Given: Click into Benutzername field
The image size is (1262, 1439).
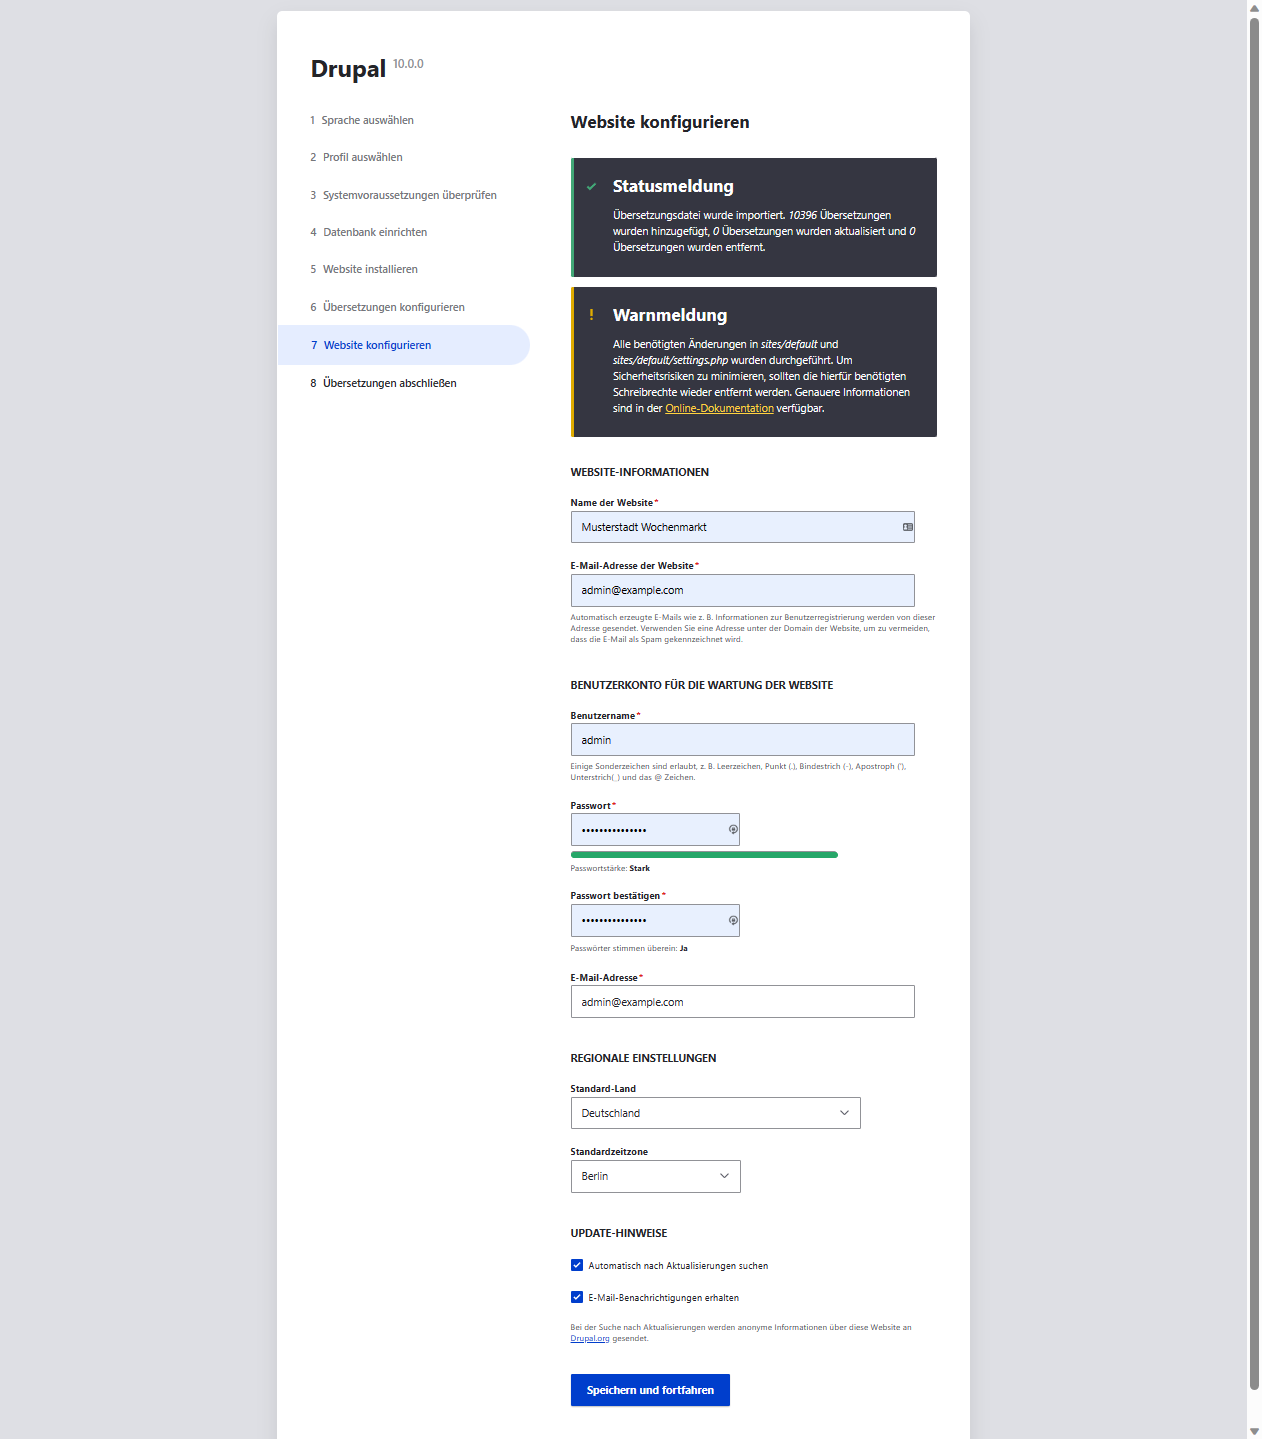Looking at the screenshot, I should click(x=742, y=740).
